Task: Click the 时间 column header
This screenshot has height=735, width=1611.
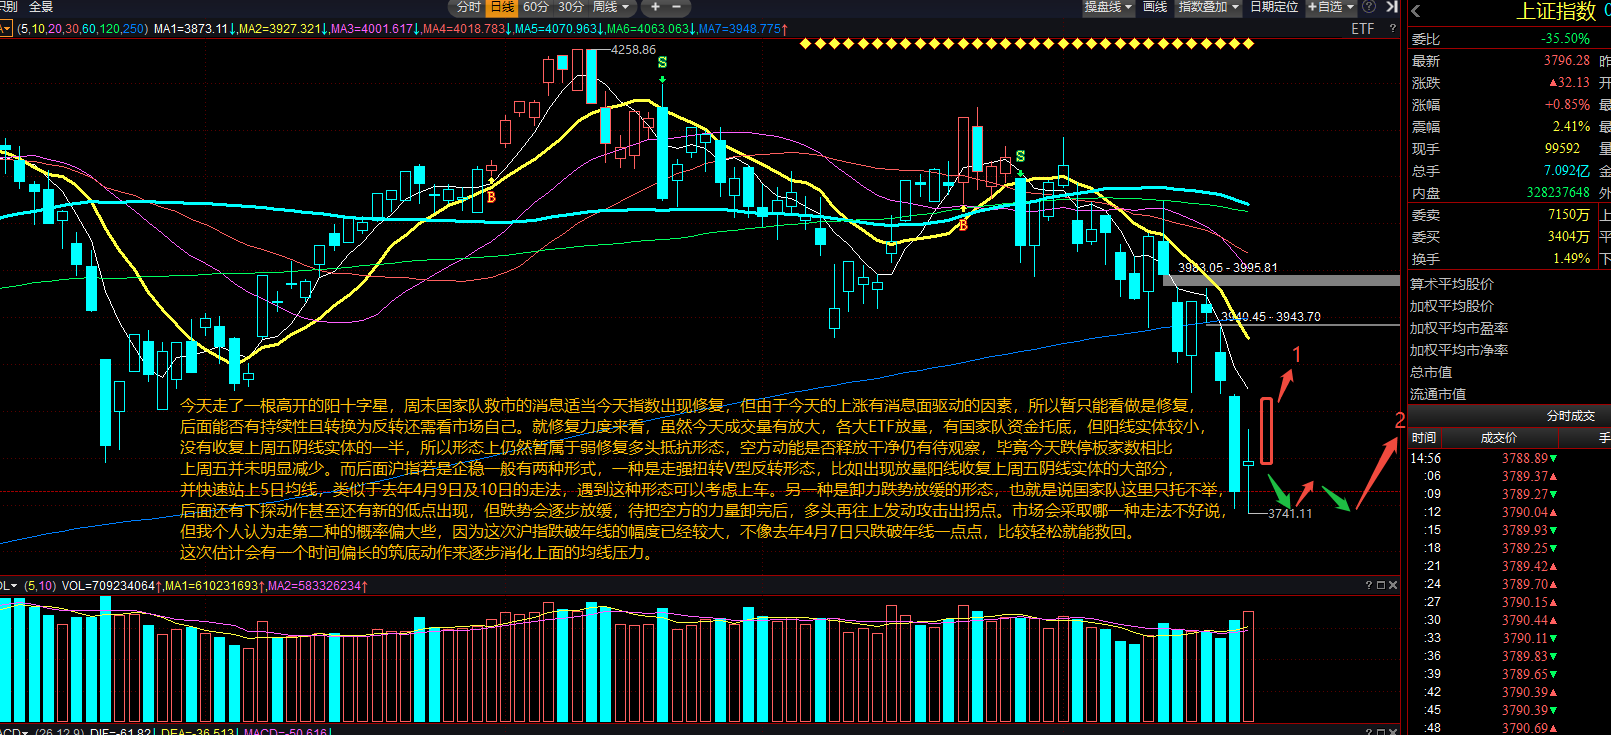Action: (x=1424, y=438)
